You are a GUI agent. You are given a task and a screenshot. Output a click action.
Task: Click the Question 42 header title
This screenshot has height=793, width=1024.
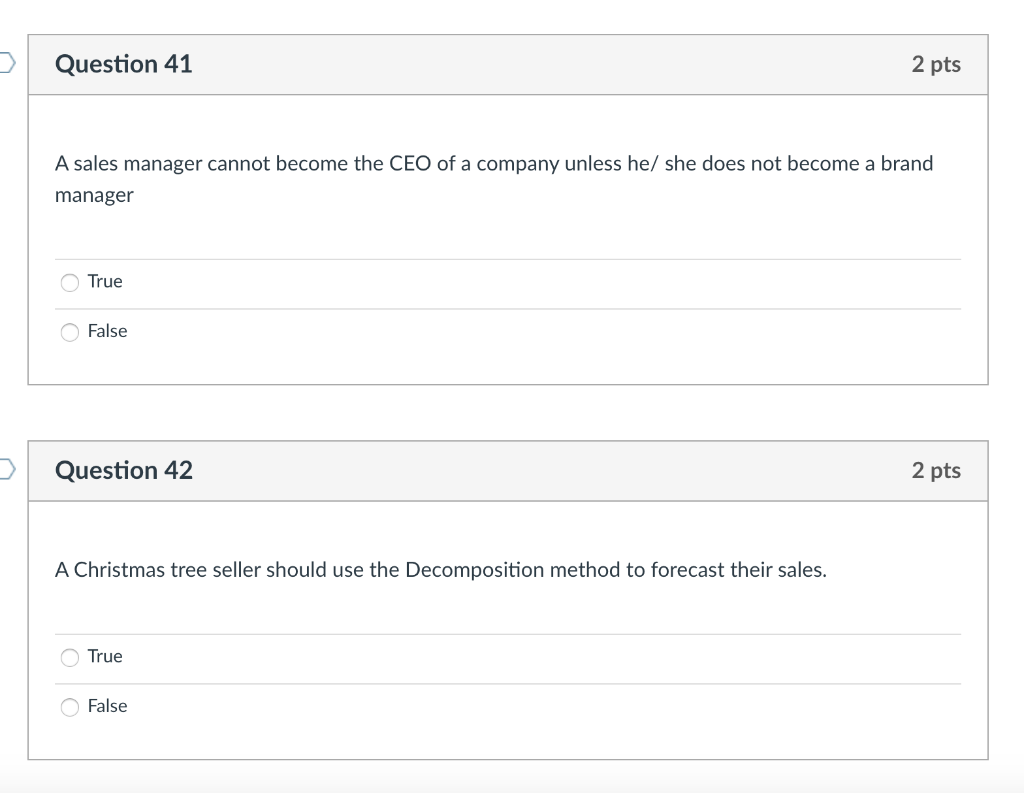[124, 469]
